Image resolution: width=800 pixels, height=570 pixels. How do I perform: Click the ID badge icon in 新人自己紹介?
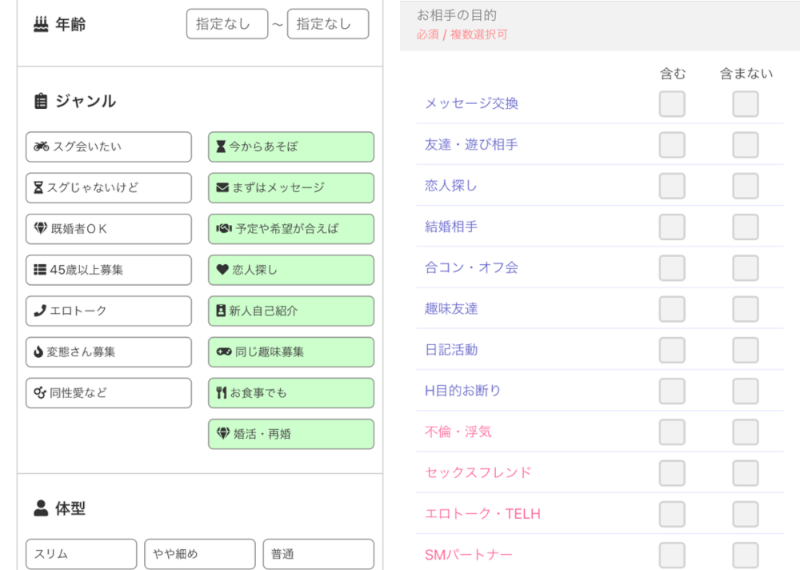pos(221,311)
